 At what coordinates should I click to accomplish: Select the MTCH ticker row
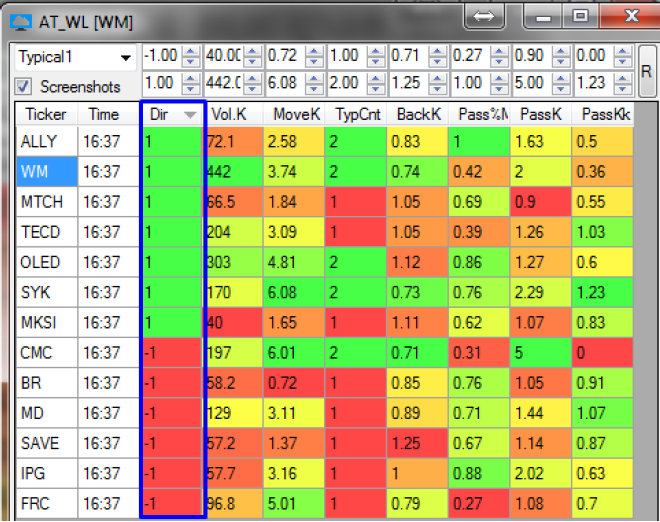(325, 202)
